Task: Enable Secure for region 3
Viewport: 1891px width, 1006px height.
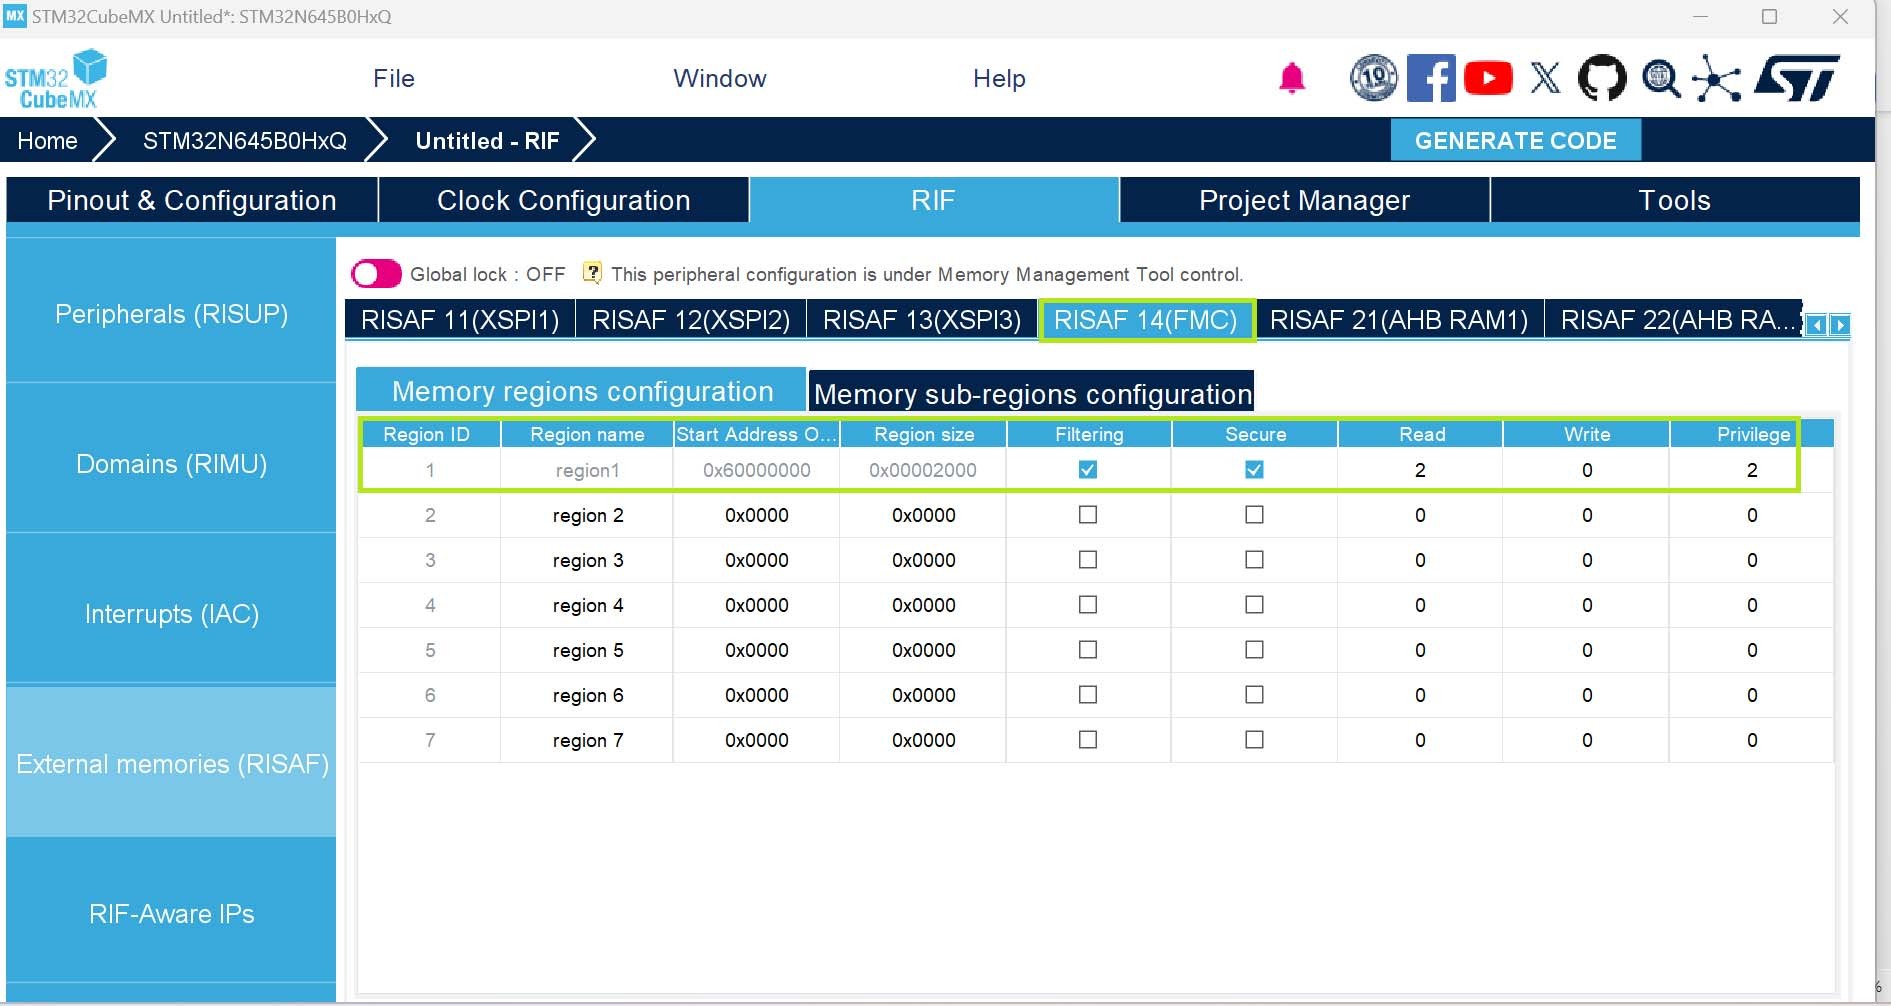Action: 1254,560
